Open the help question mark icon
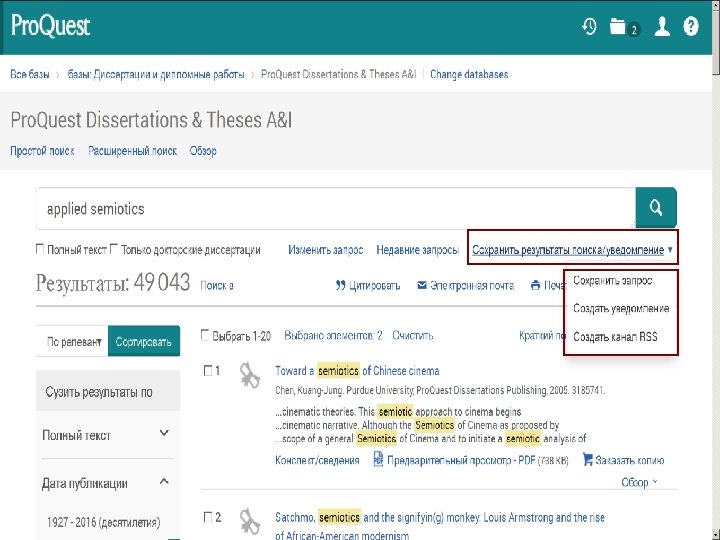The image size is (720, 540). (691, 26)
